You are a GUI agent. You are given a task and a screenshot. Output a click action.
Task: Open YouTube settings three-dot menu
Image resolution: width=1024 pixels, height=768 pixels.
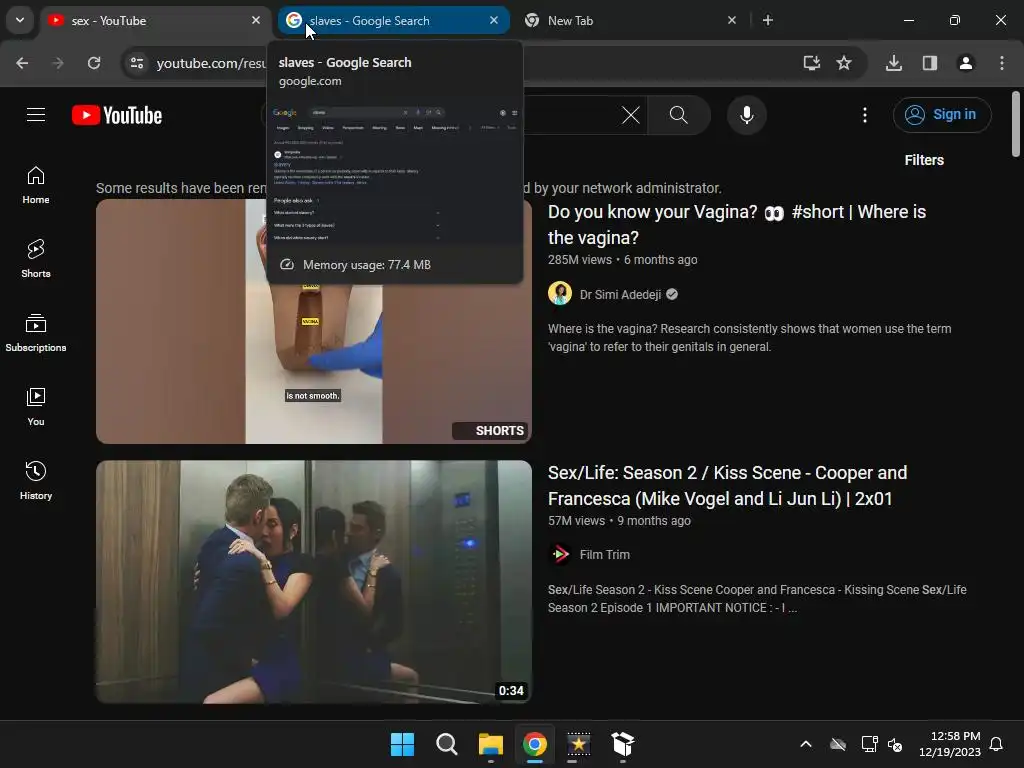tap(865, 116)
